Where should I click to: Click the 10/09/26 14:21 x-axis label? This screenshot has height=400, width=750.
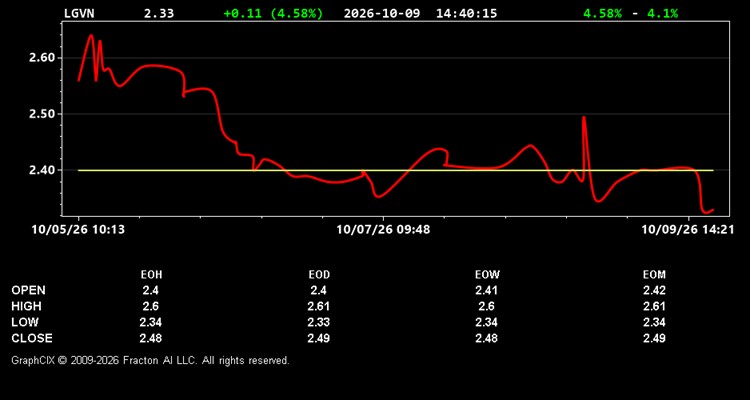687,230
